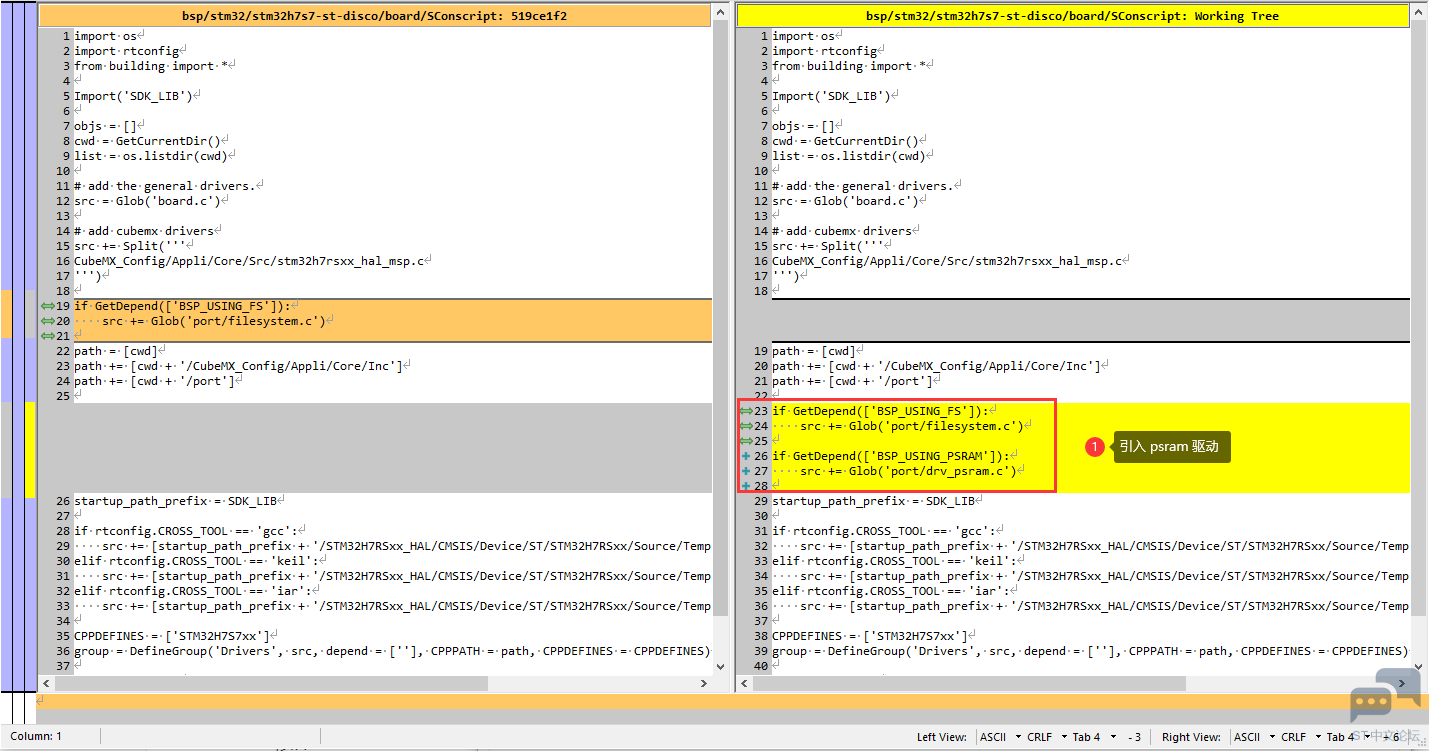Click the change marker on left line 21

pos(46,336)
